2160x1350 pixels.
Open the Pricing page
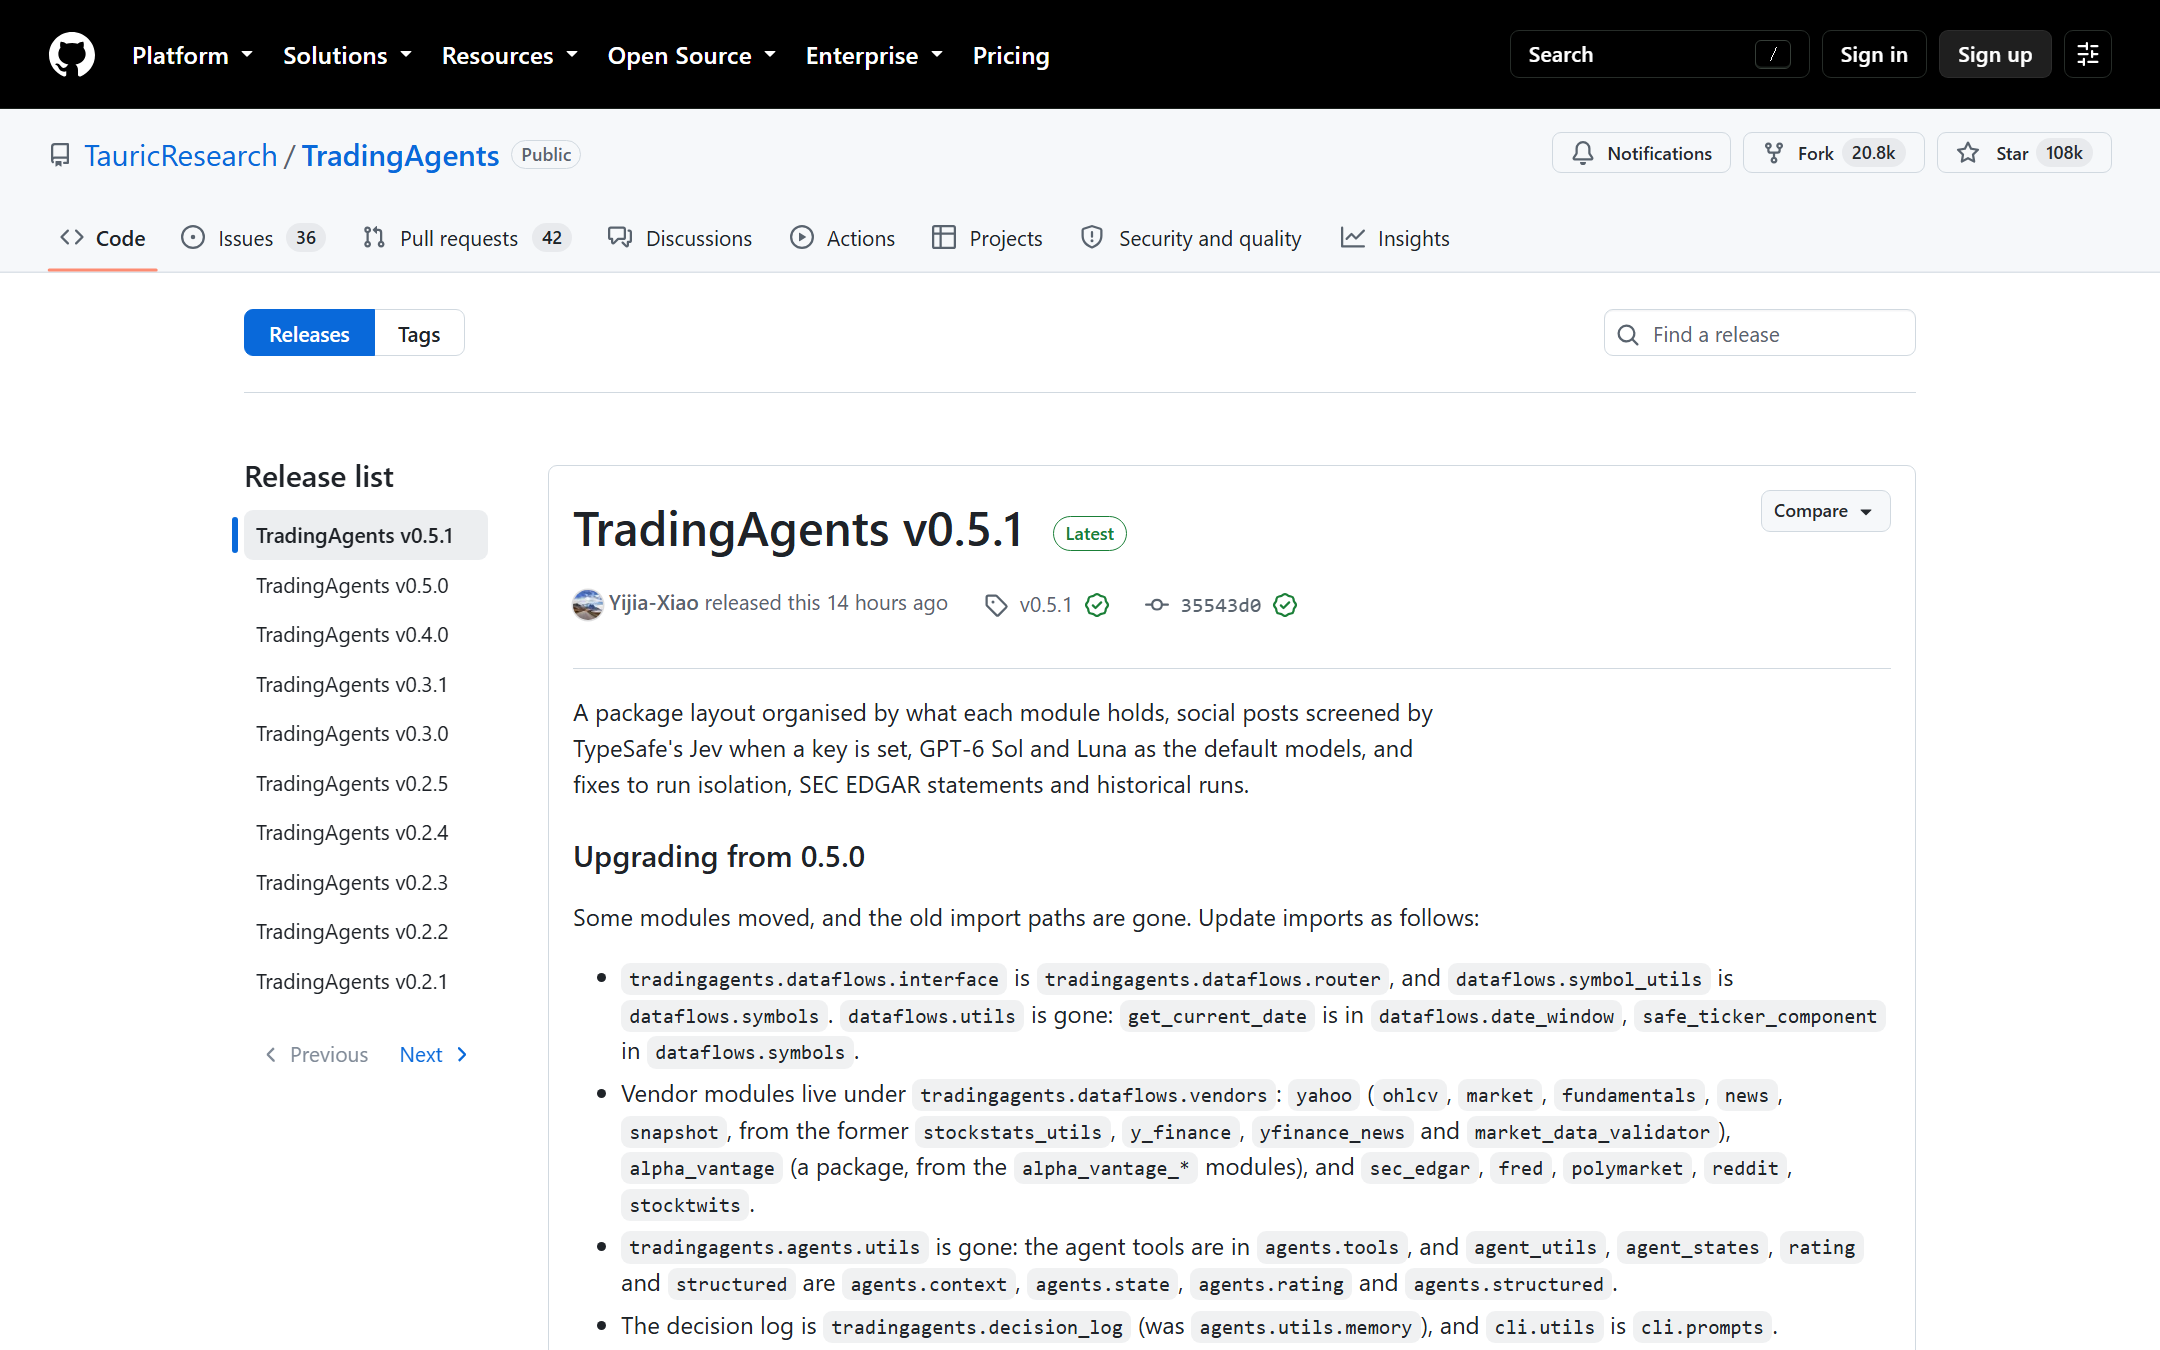[1011, 55]
